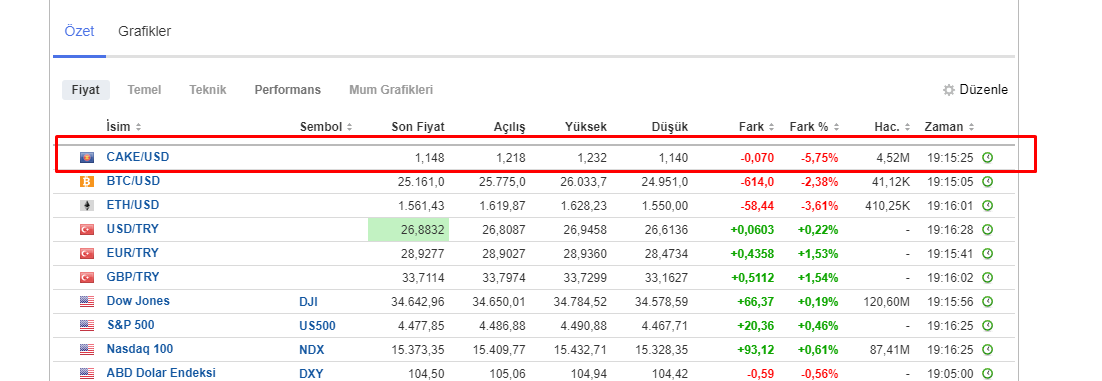Screen dimensions: 1102x381
Task: Select the Temel view tab
Action: (x=144, y=90)
